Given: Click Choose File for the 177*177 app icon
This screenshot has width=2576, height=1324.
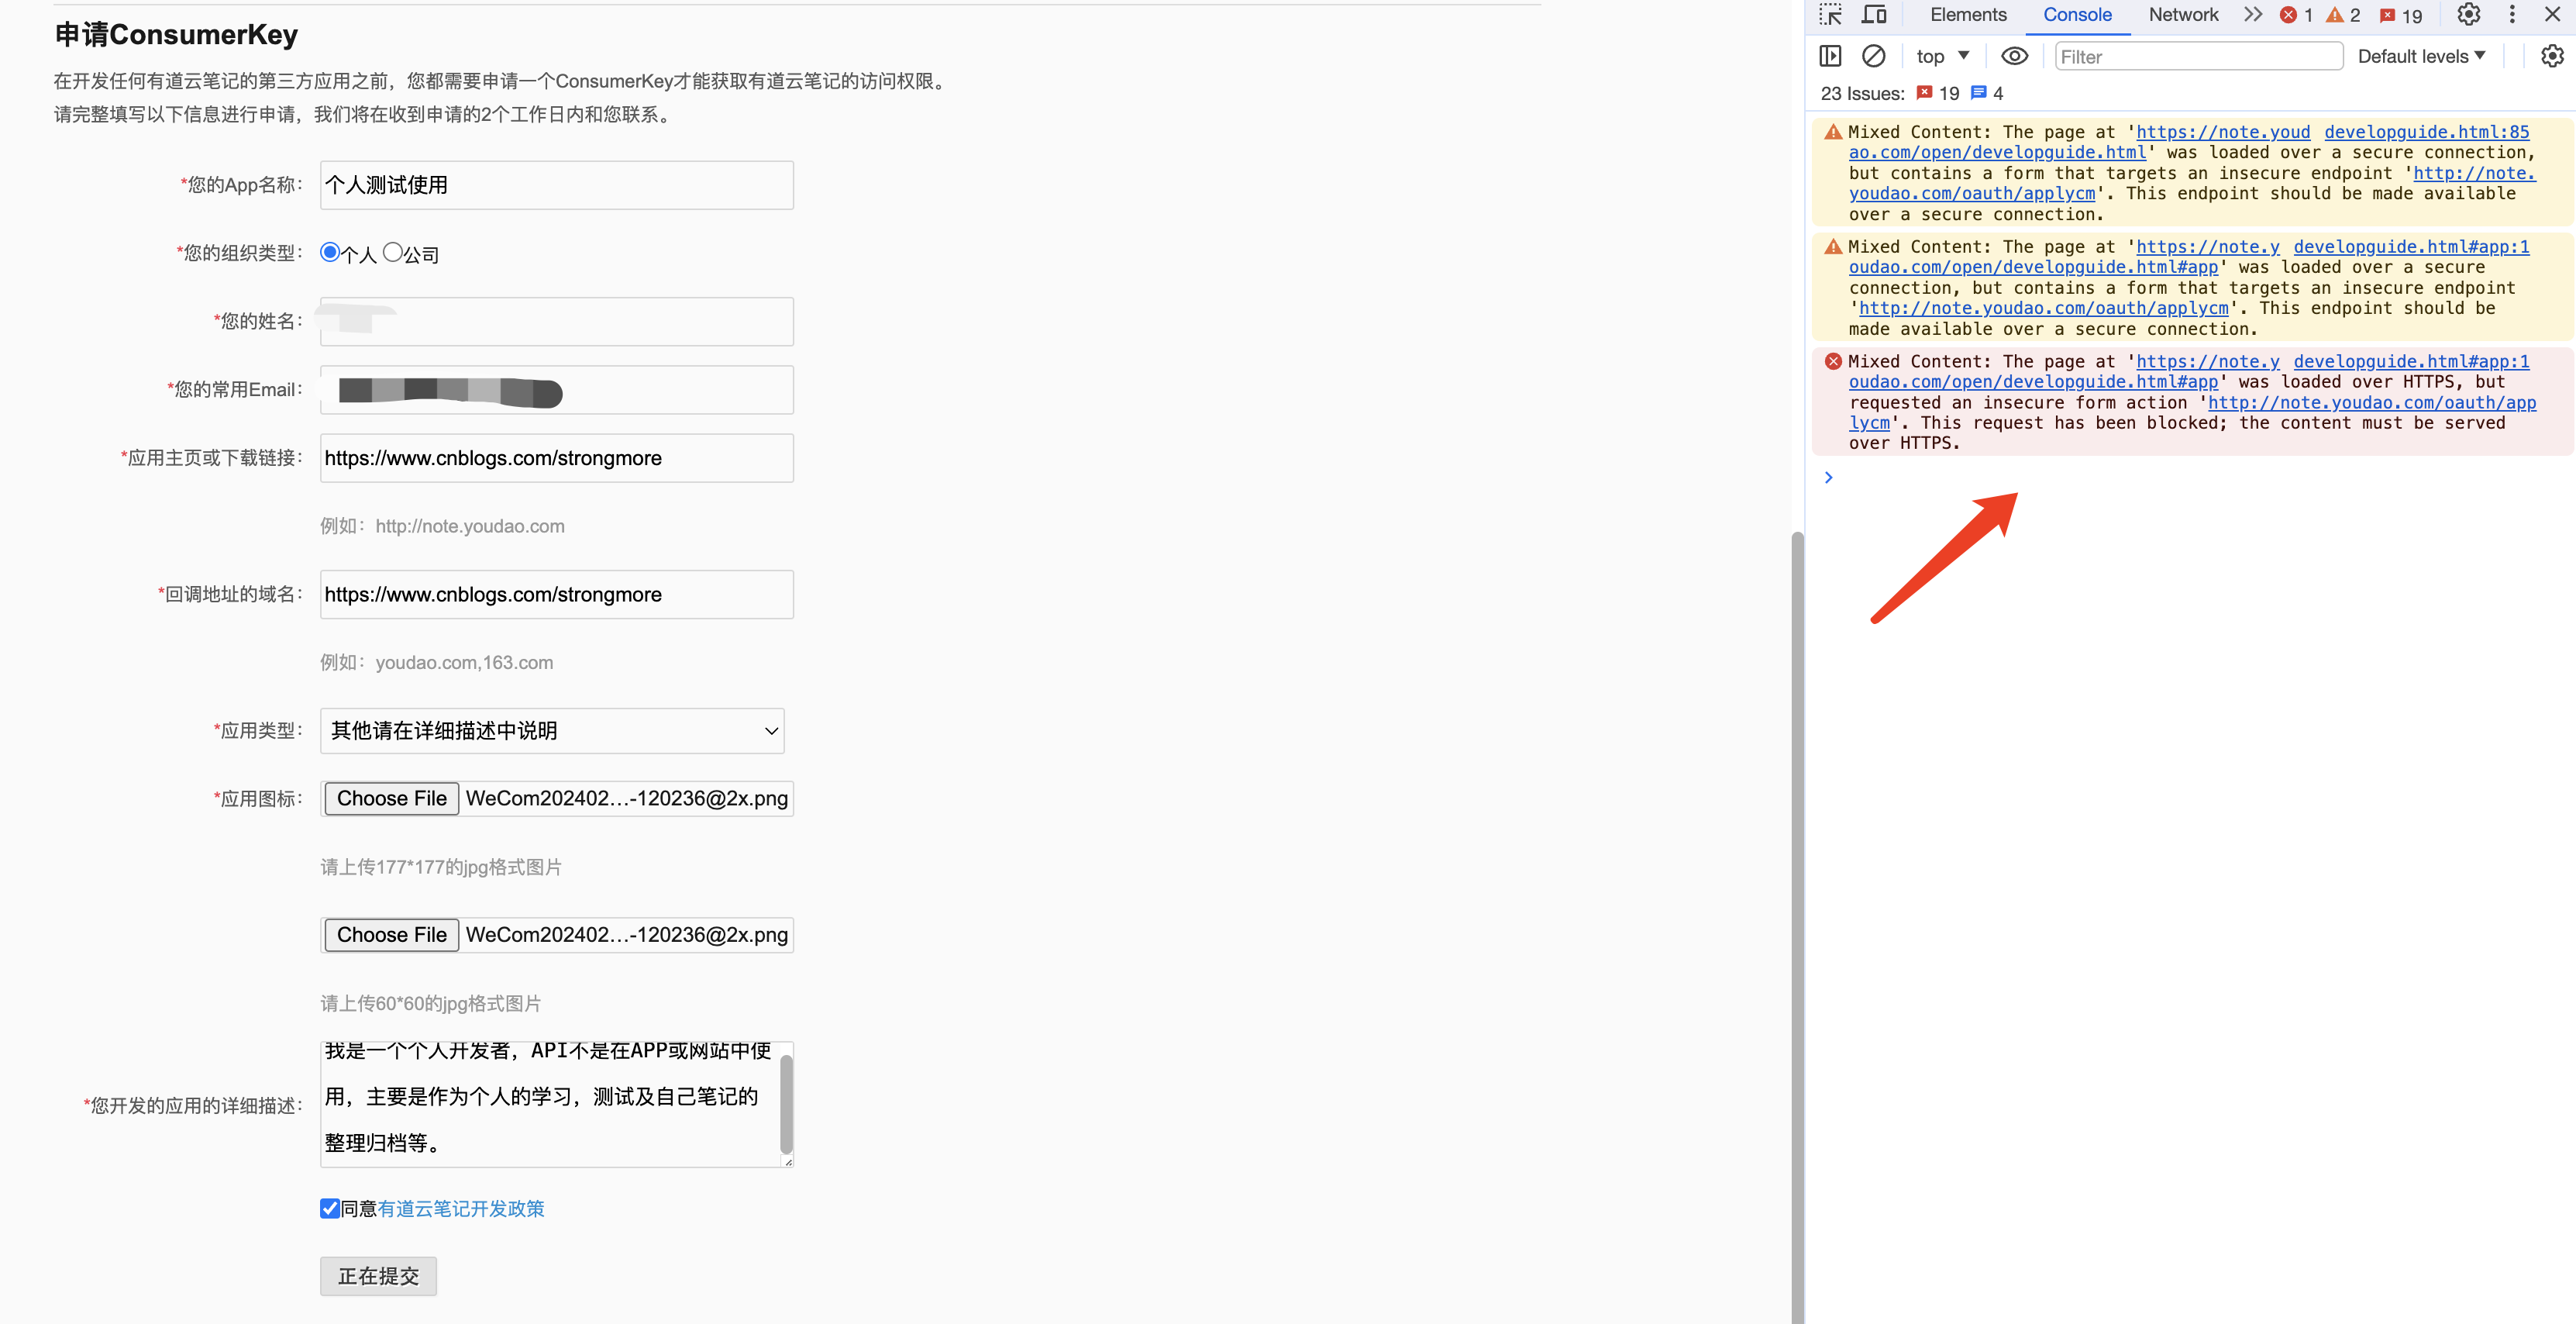Looking at the screenshot, I should 391,798.
